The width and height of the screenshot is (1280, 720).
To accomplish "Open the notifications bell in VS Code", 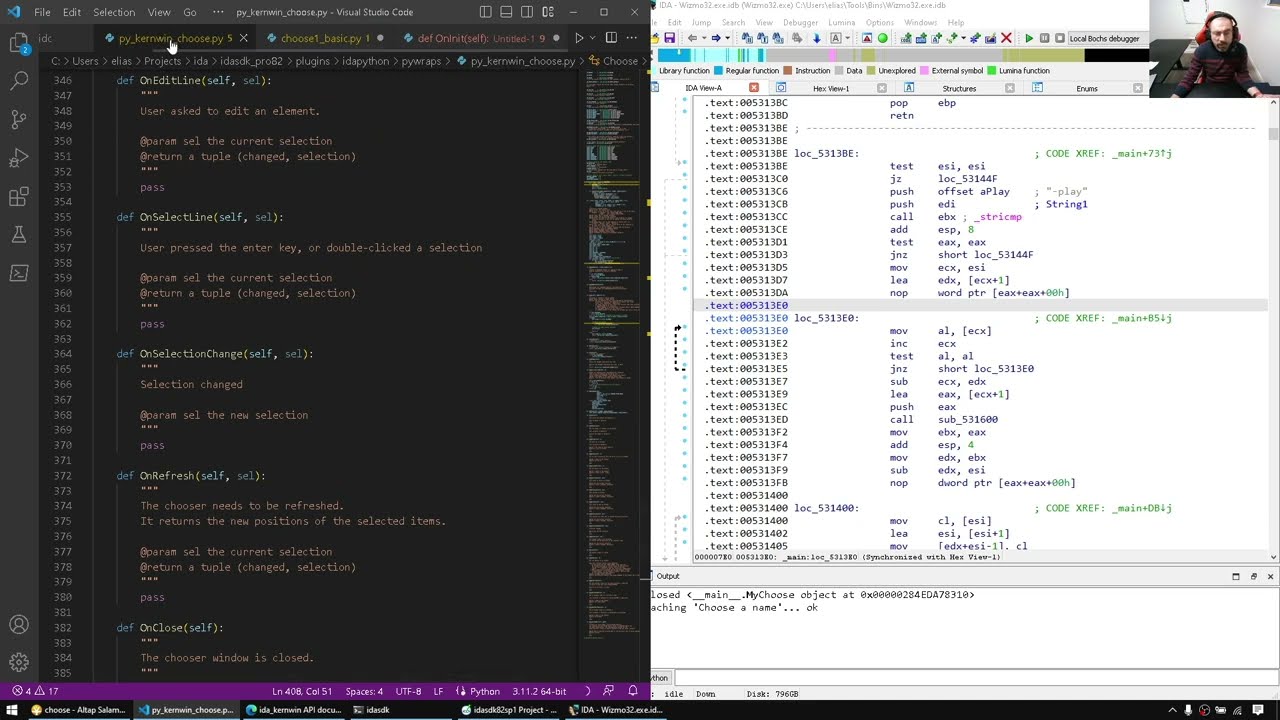I will [632, 691].
